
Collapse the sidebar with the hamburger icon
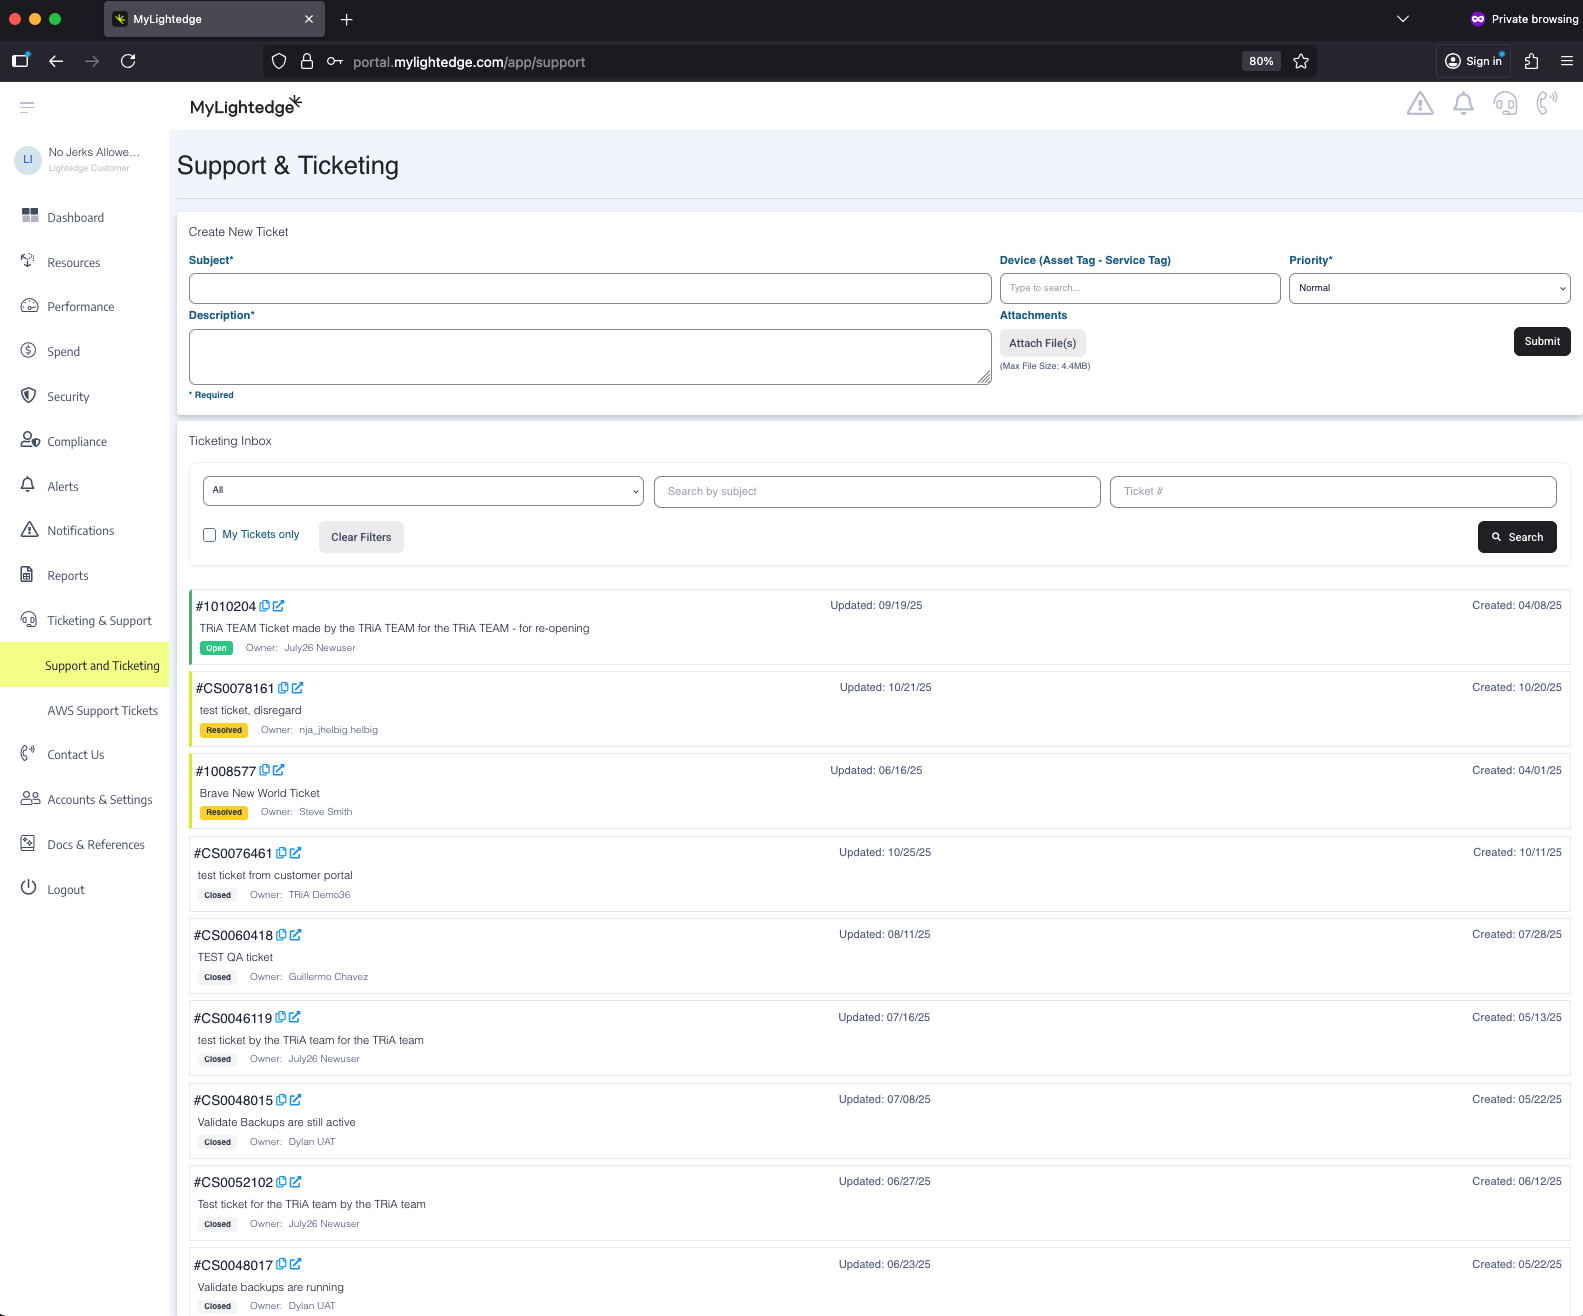tap(27, 107)
